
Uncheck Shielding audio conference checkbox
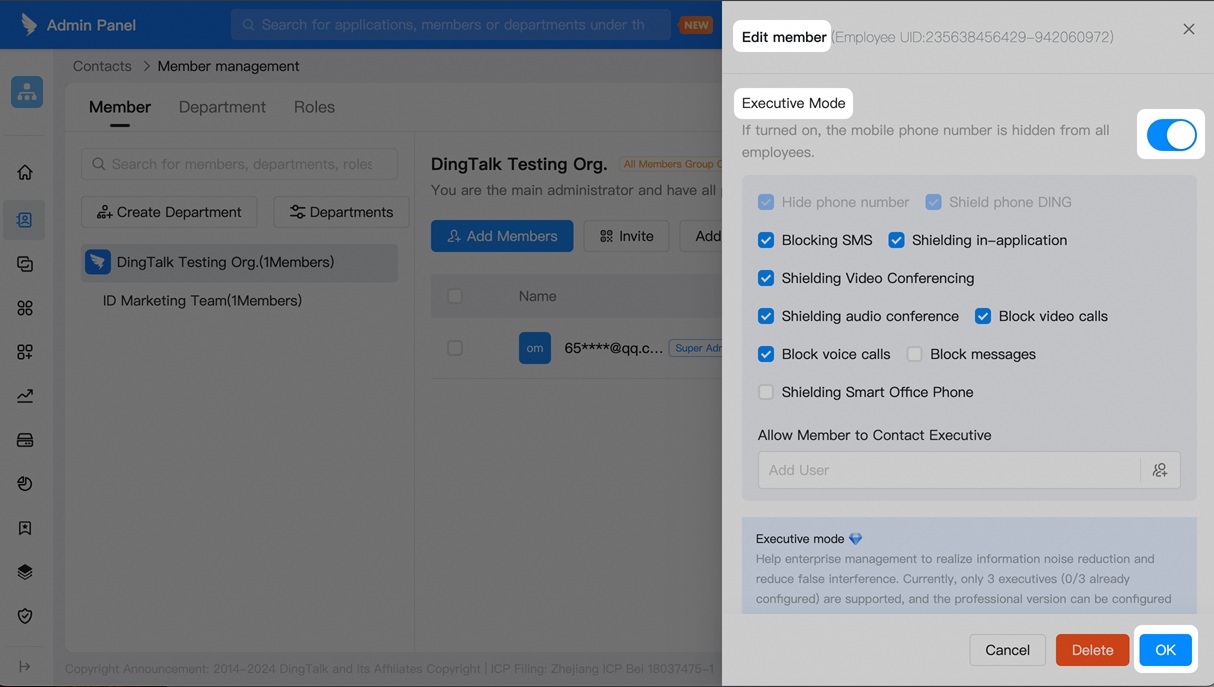pos(766,316)
